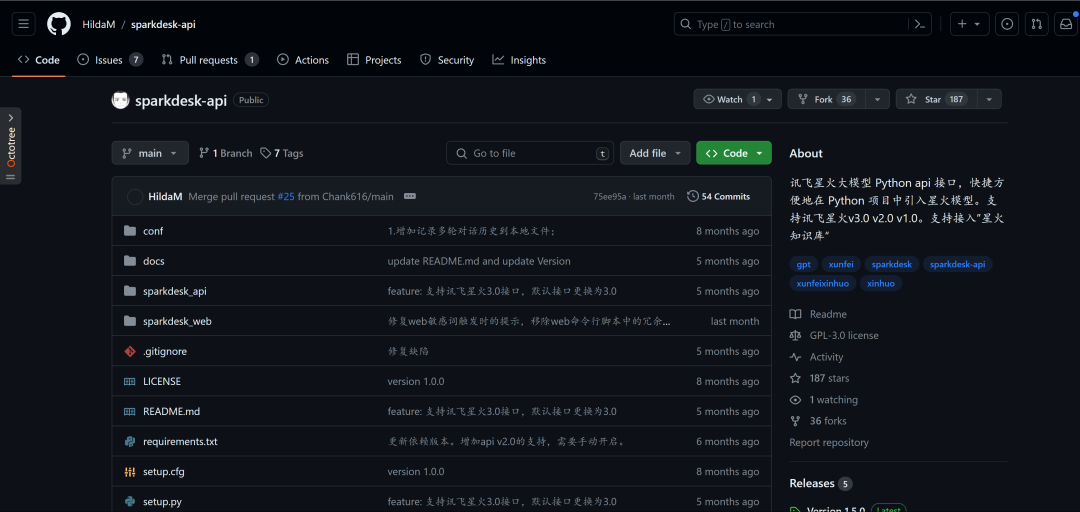
Task: Click the Go to file search field
Action: pos(530,153)
